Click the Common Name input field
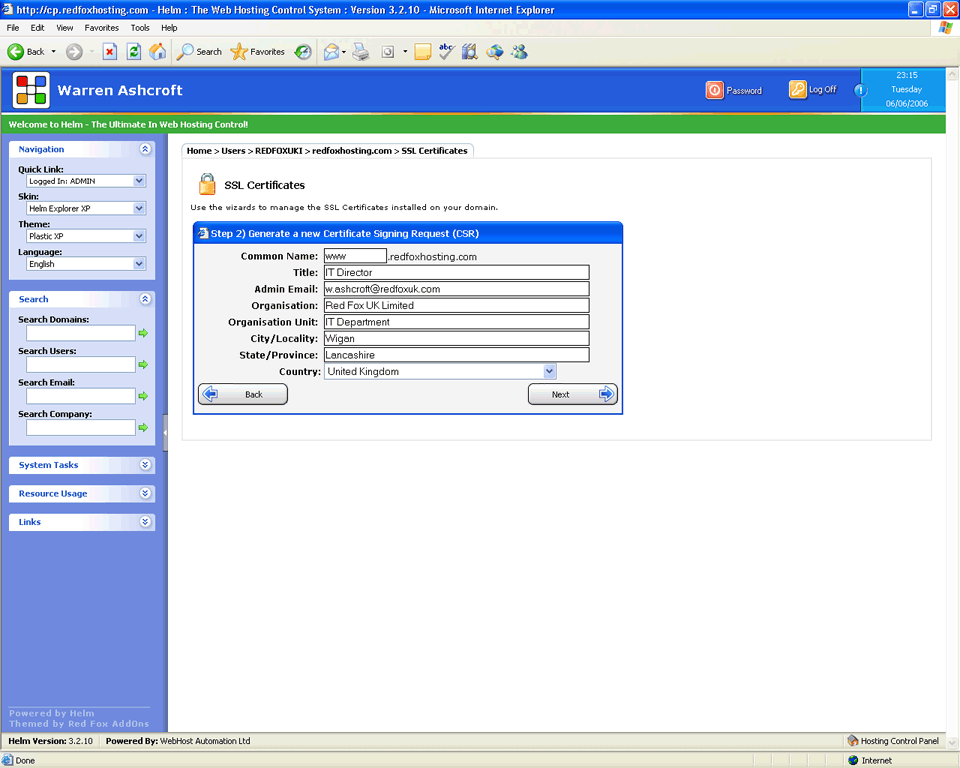The image size is (960, 768). [355, 256]
